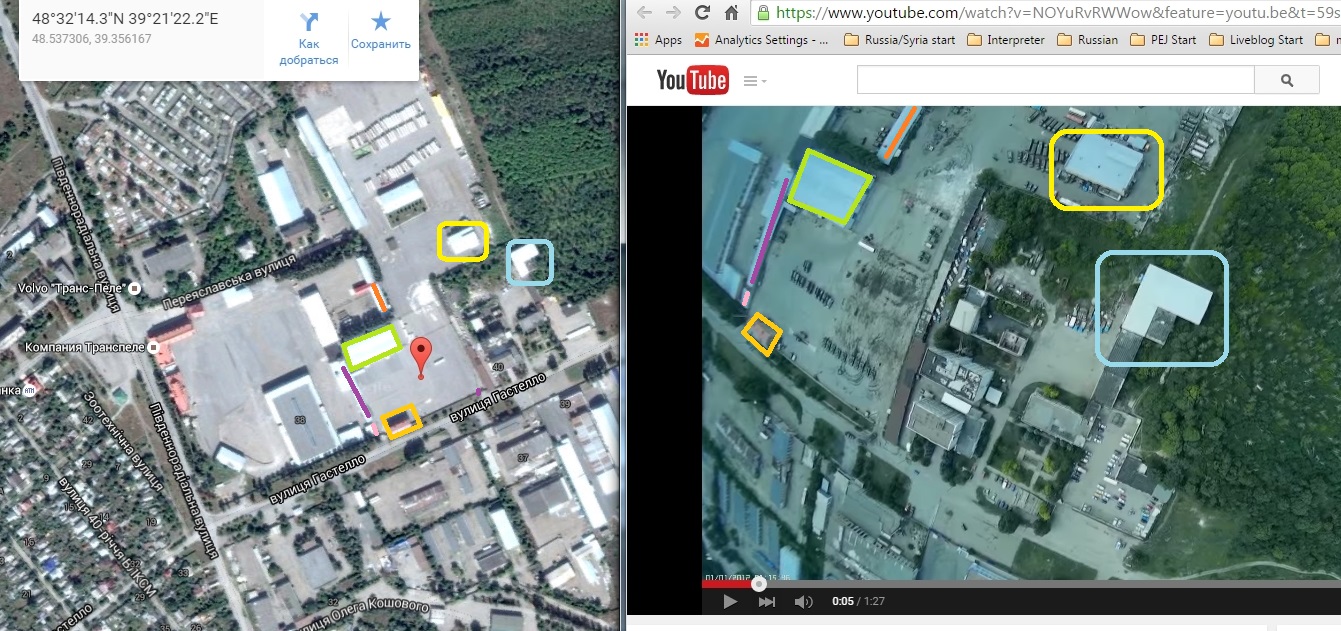Click the browser back arrow
This screenshot has height=631, width=1341.
(644, 13)
